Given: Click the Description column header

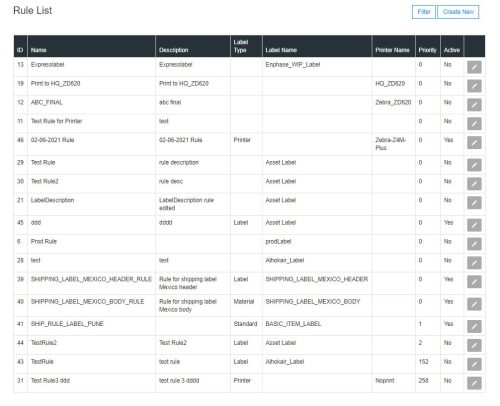Looking at the screenshot, I should [174, 50].
